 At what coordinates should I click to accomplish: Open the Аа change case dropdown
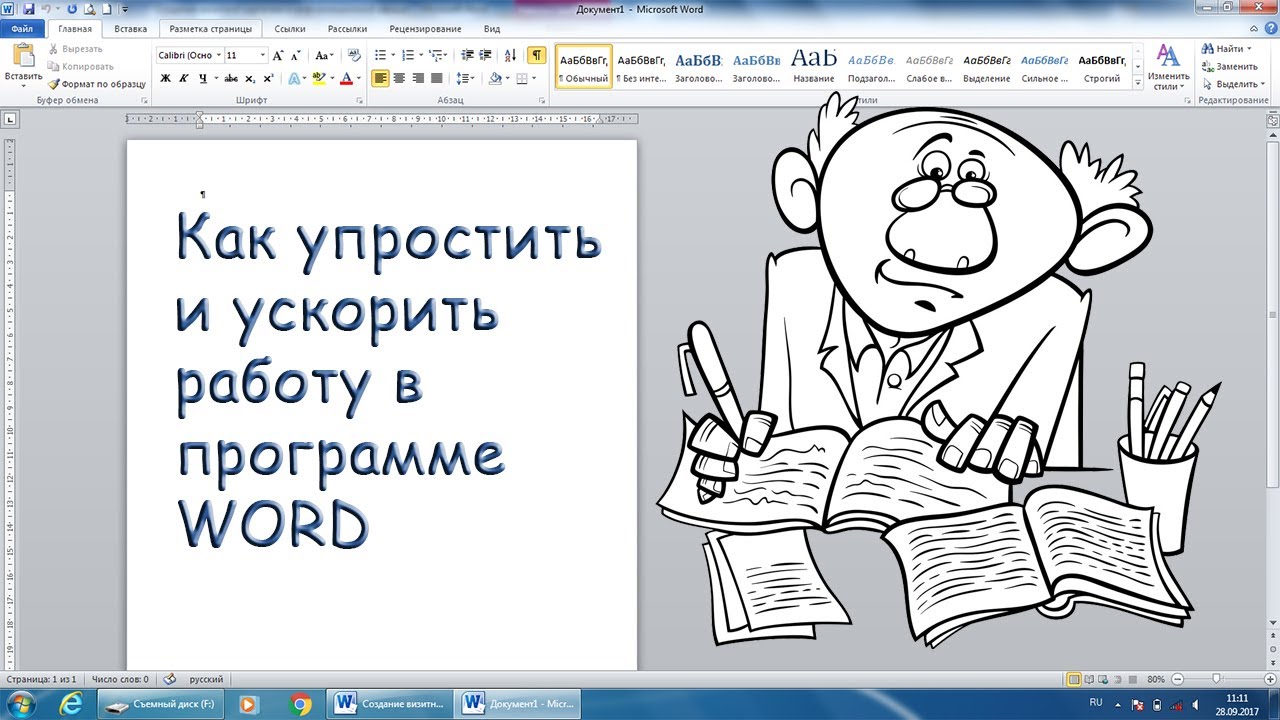coord(324,56)
